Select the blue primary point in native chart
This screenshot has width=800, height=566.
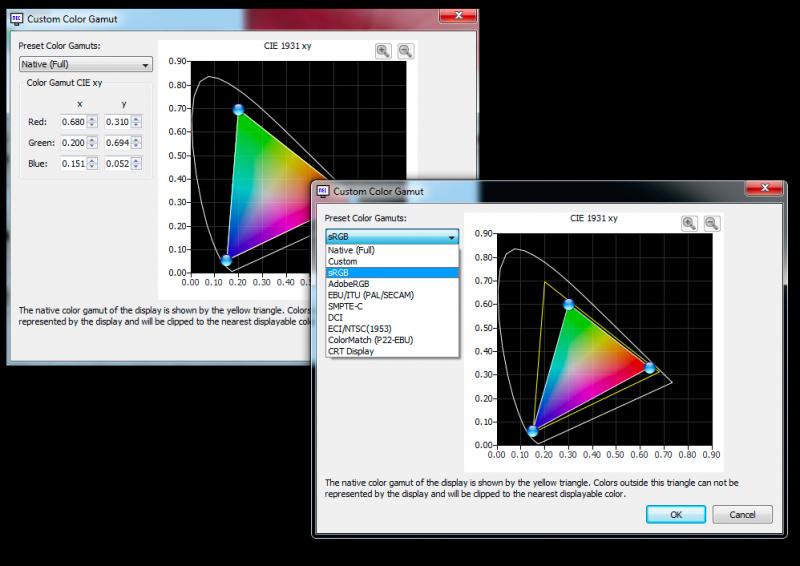tap(227, 261)
